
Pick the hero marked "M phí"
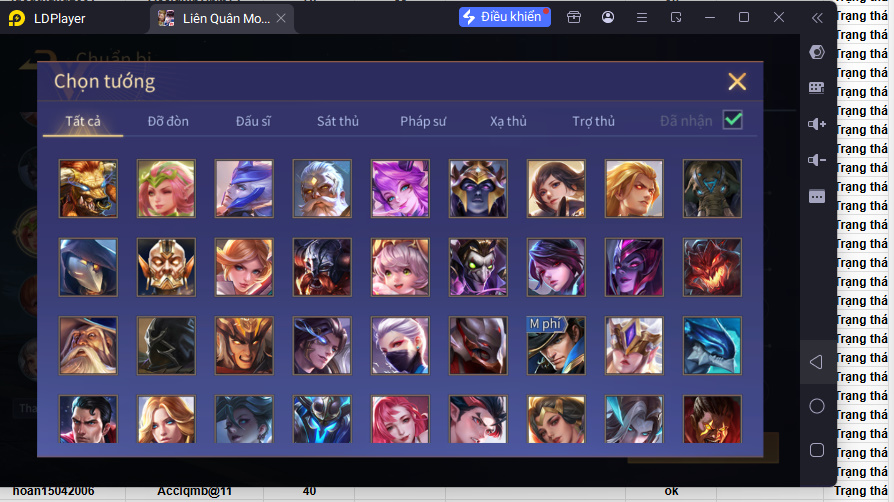[556, 346]
